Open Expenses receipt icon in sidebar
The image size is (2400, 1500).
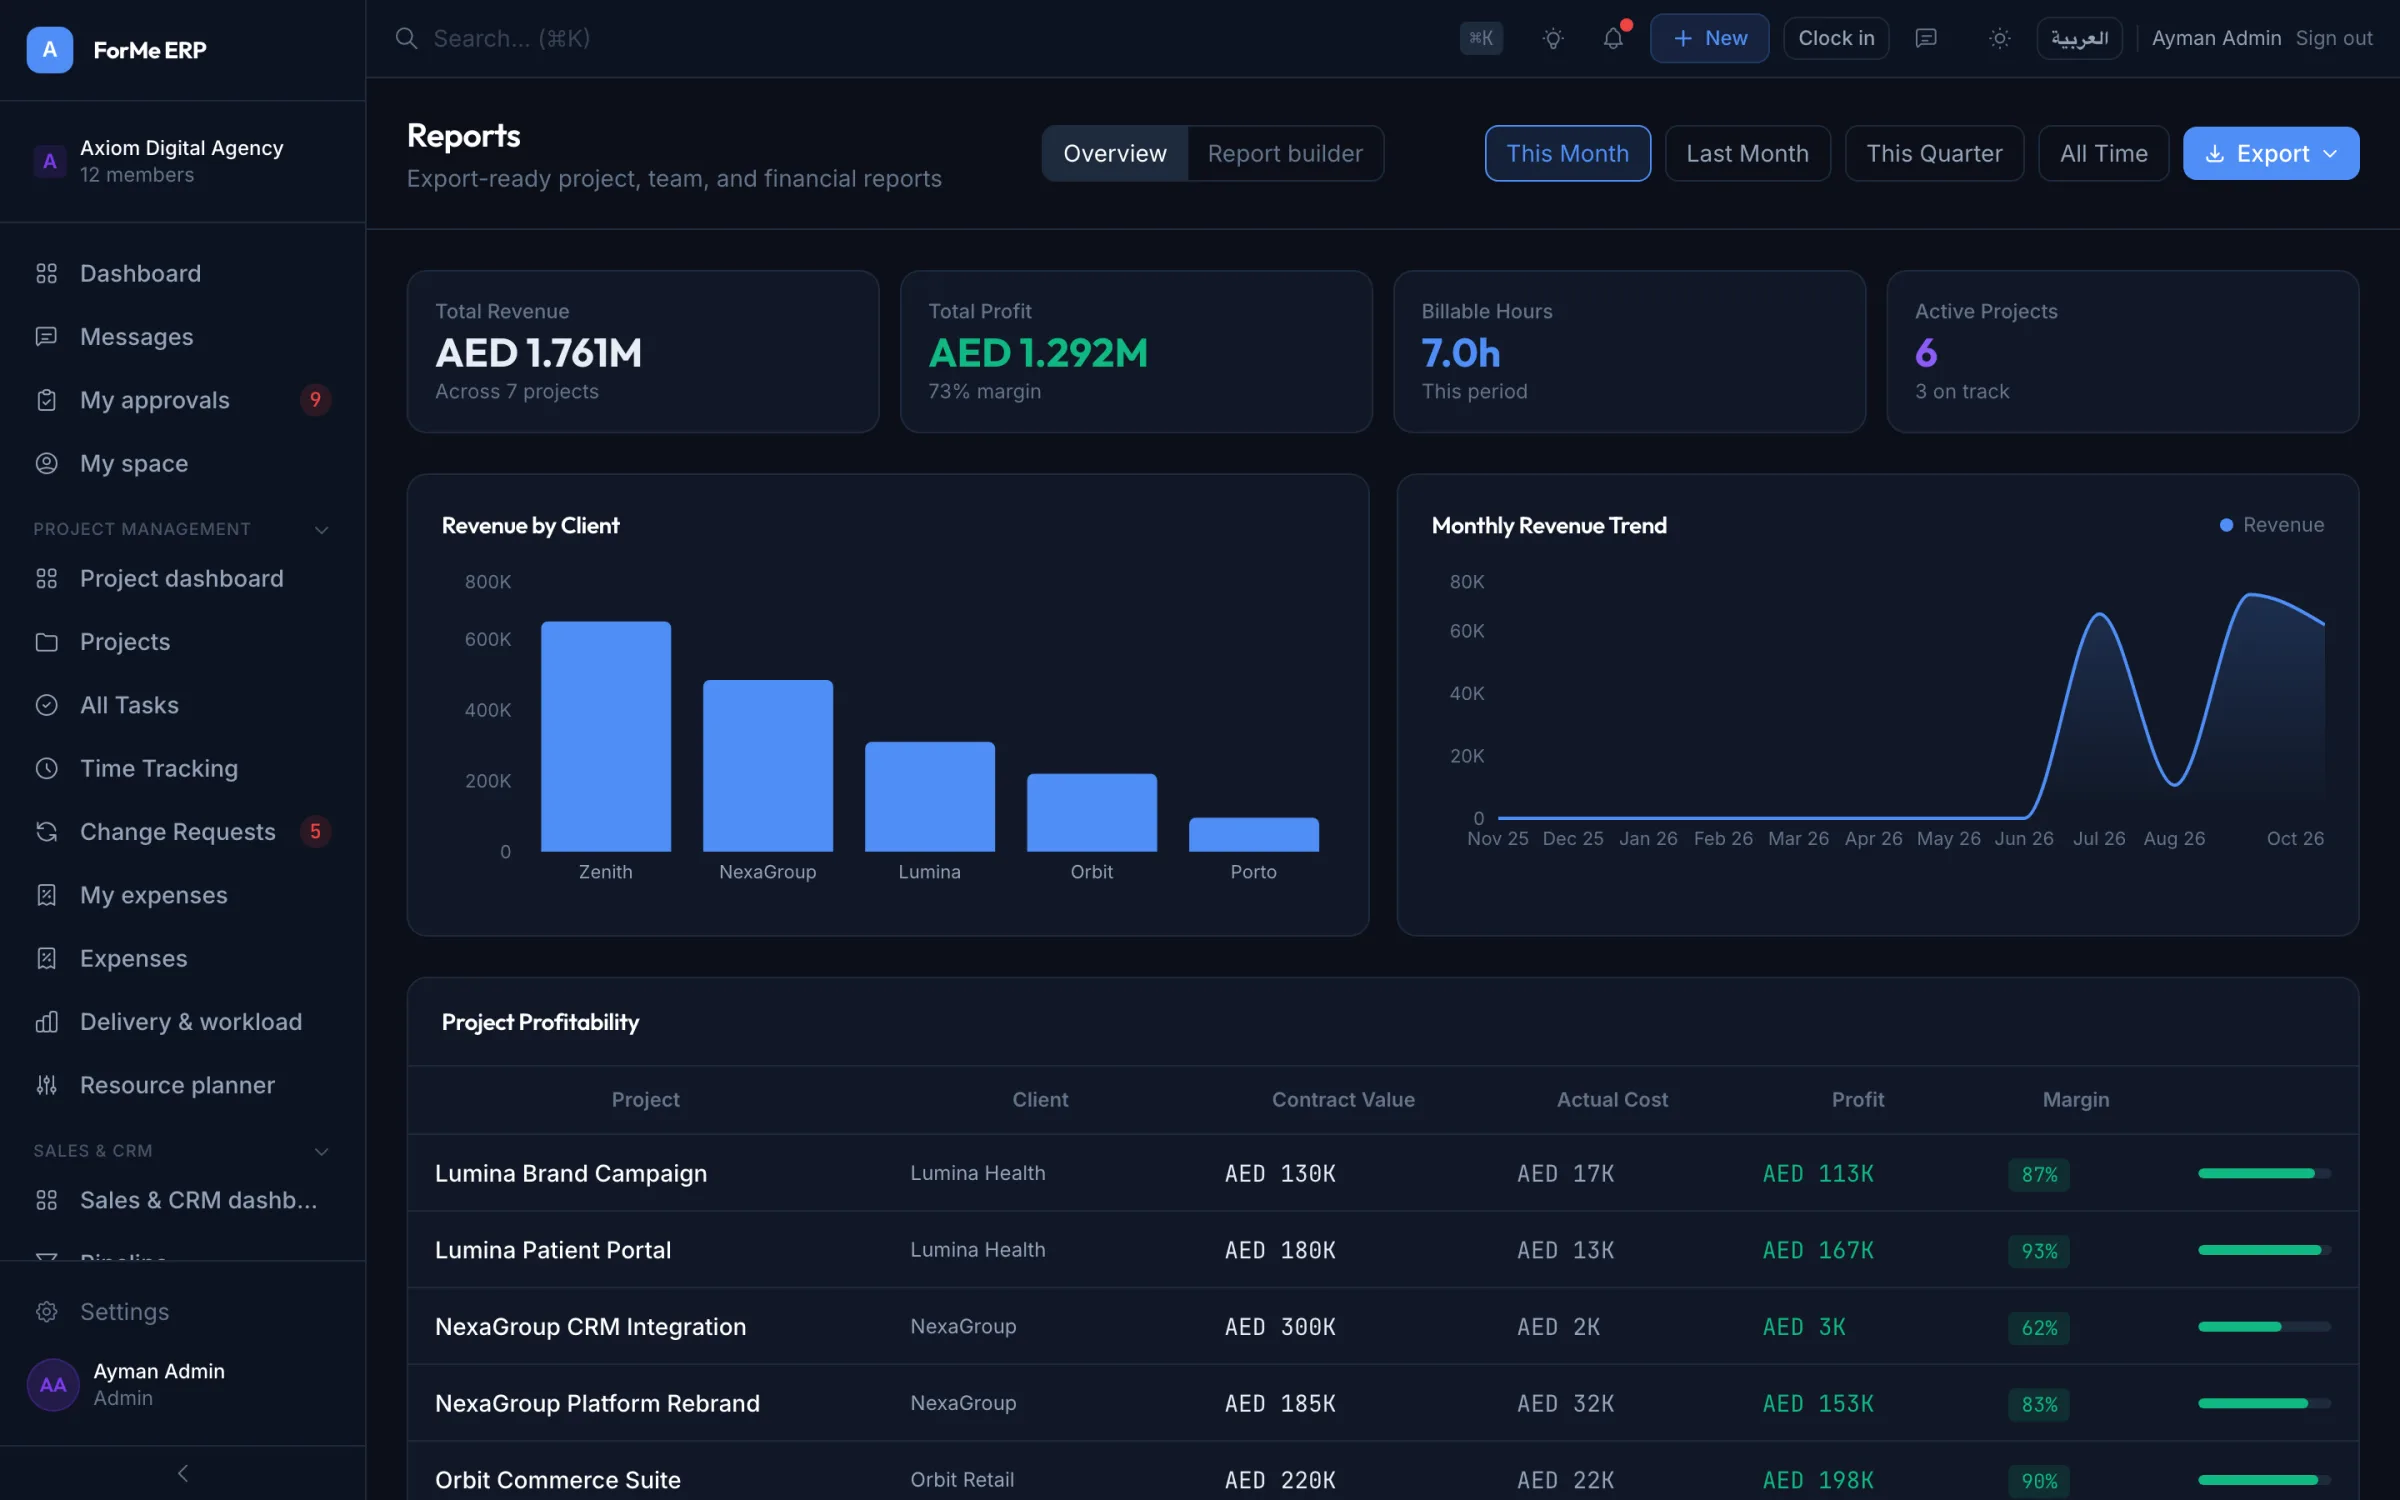46,958
